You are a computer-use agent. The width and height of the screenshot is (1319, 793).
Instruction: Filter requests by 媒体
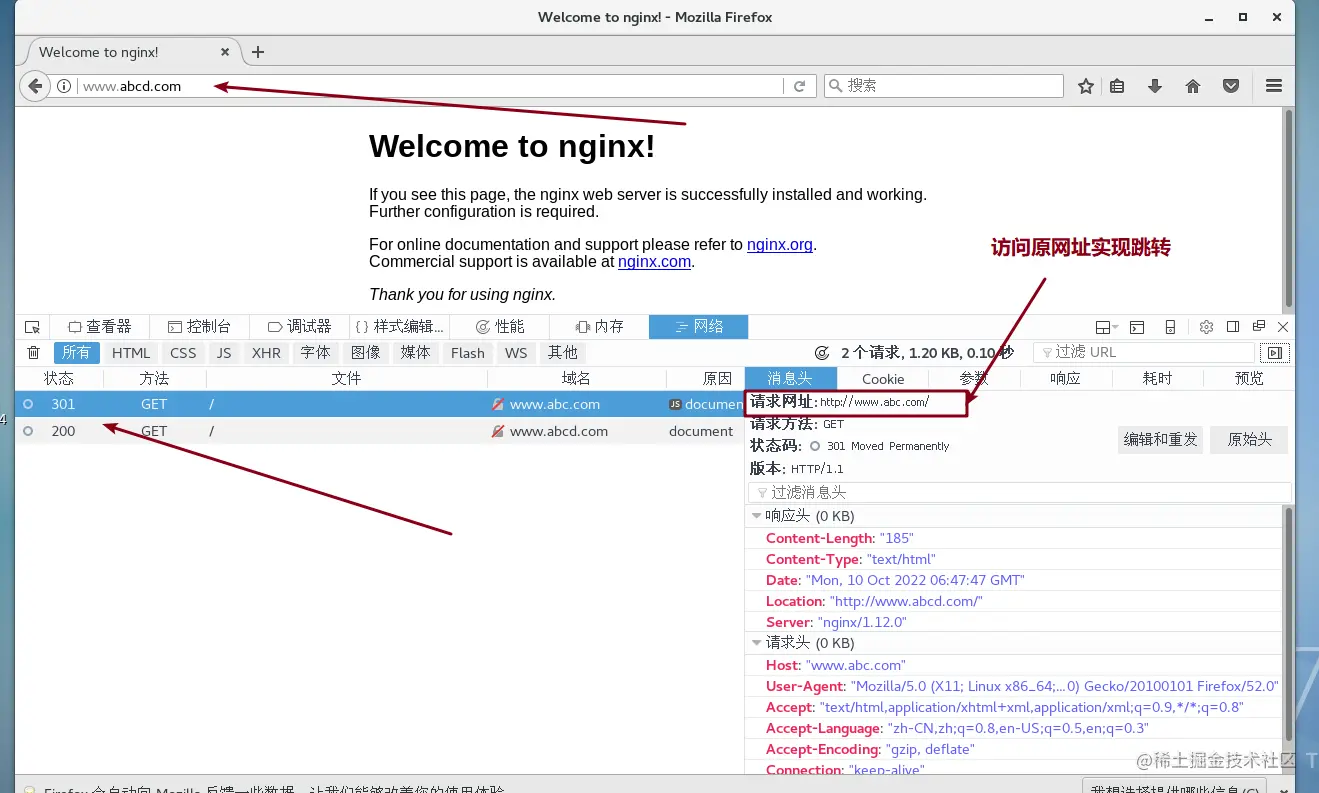pyautogui.click(x=415, y=352)
